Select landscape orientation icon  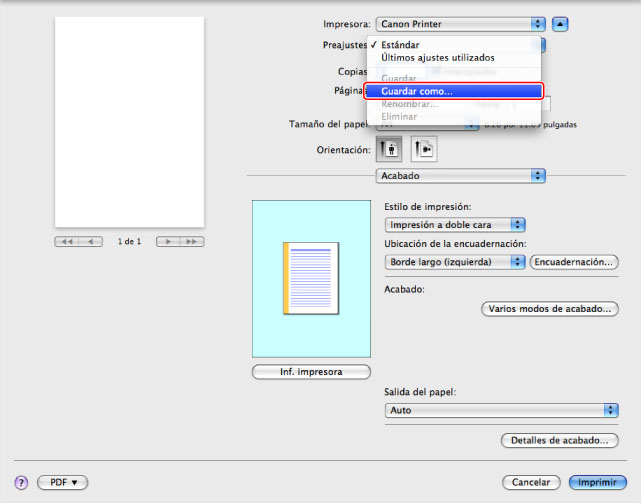pyautogui.click(x=424, y=148)
